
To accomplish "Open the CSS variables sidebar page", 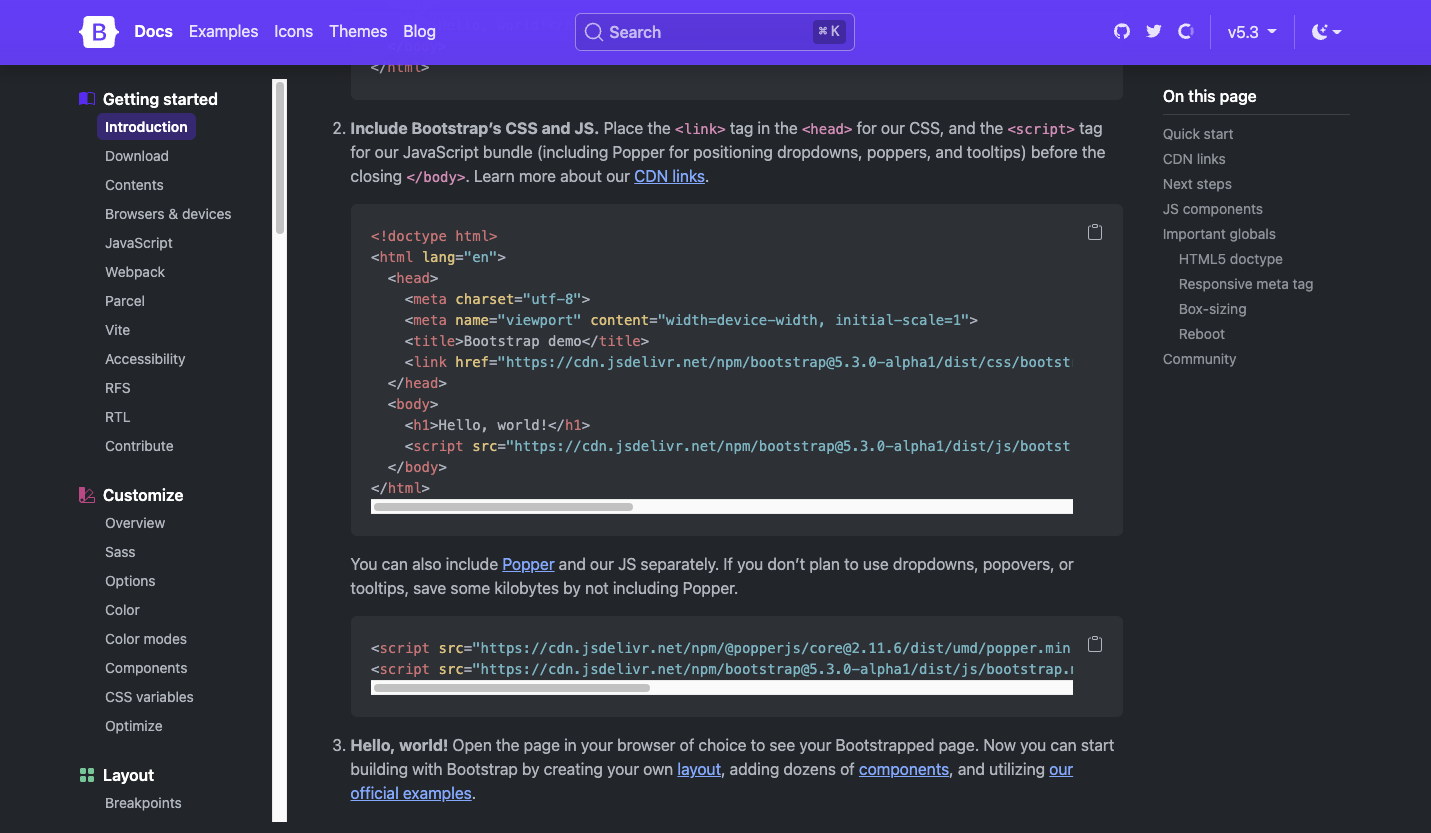I will [x=149, y=697].
